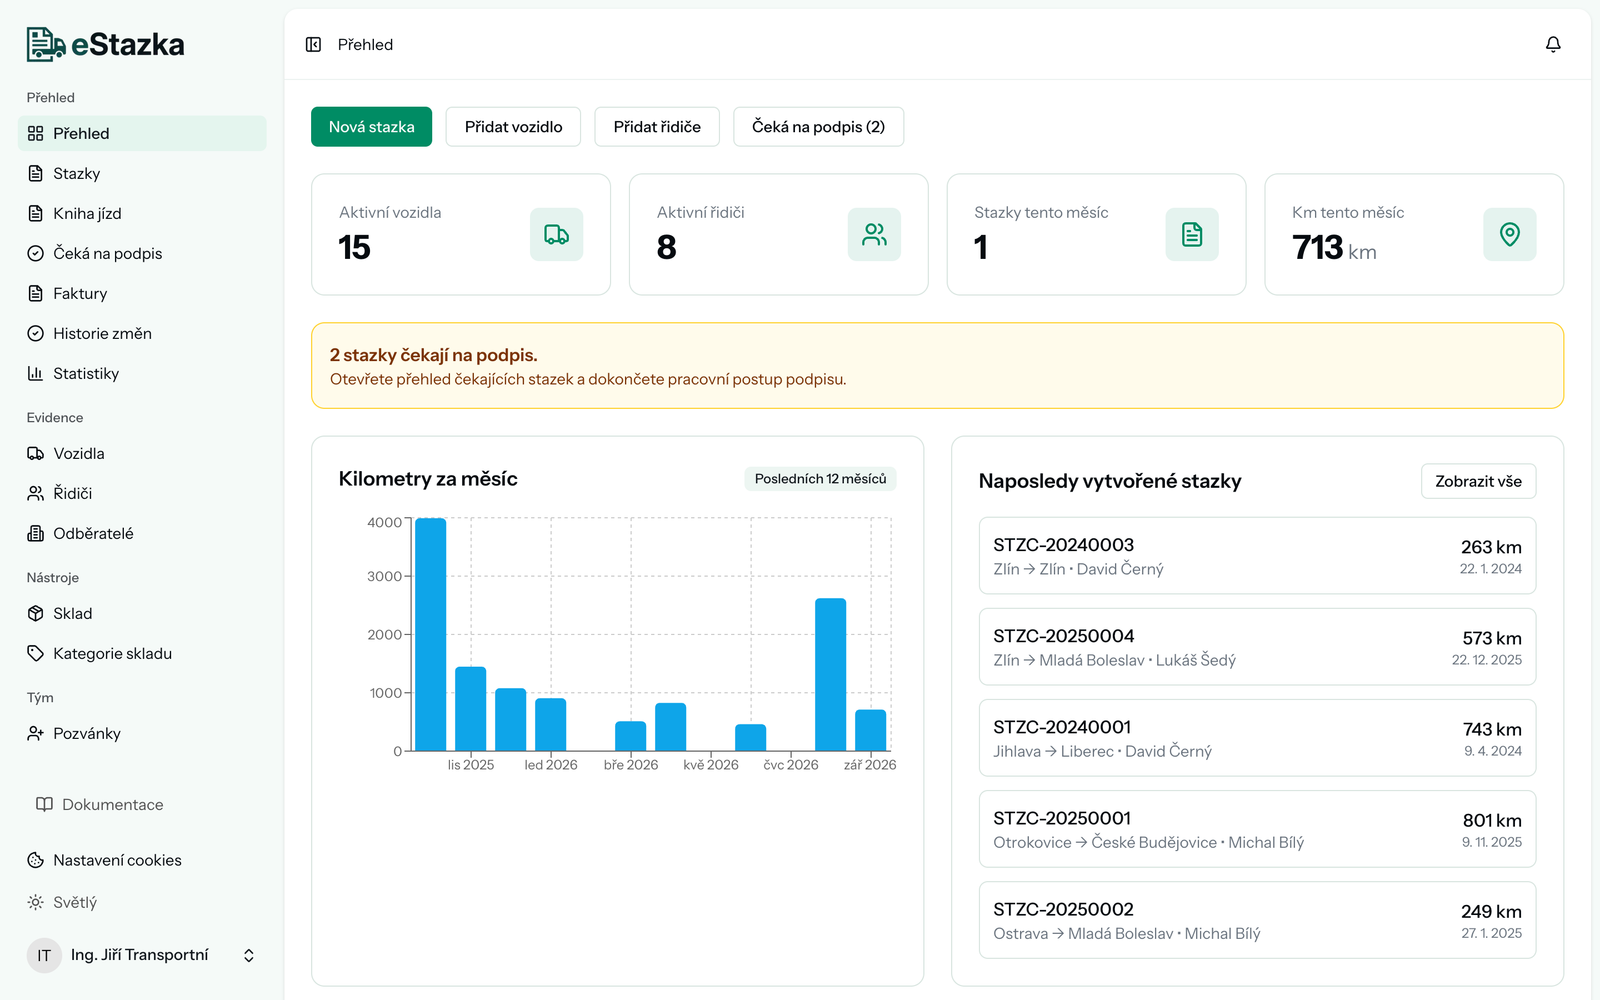Click the notification bell icon
Image resolution: width=1600 pixels, height=1000 pixels.
[x=1553, y=44]
